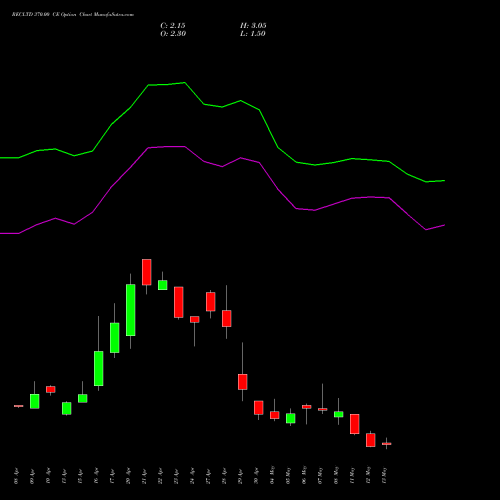Select the green candle for 09 Apr
Screen dimensions: 500x500
[x=35, y=401]
